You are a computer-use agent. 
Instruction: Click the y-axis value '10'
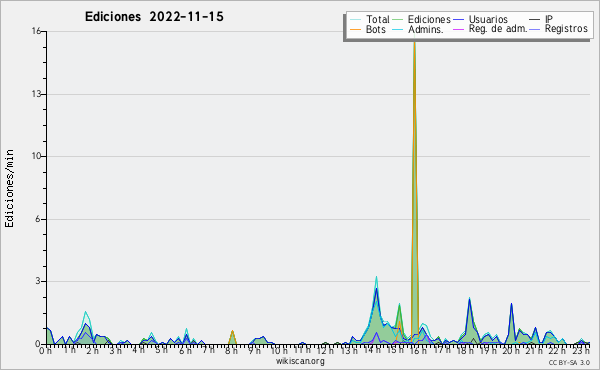point(36,156)
